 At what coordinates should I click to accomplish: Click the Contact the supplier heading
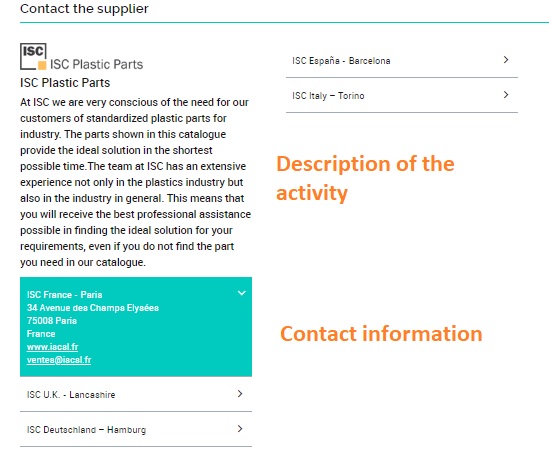click(84, 8)
